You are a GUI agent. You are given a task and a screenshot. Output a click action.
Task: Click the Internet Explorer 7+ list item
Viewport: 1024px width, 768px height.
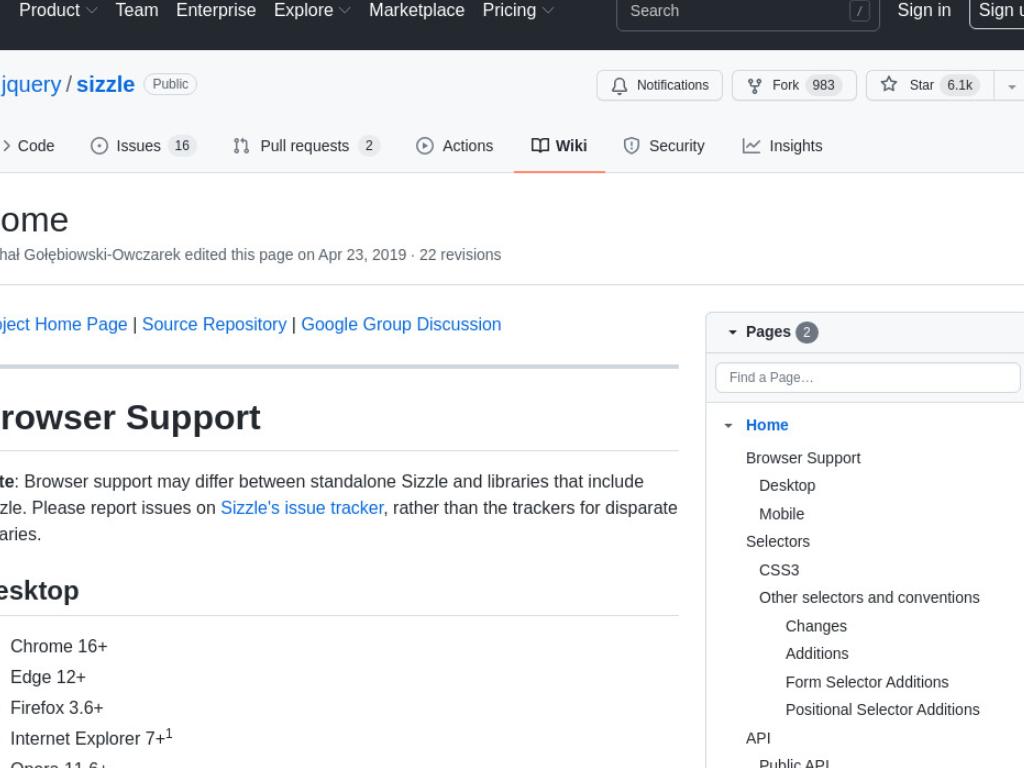click(x=91, y=737)
